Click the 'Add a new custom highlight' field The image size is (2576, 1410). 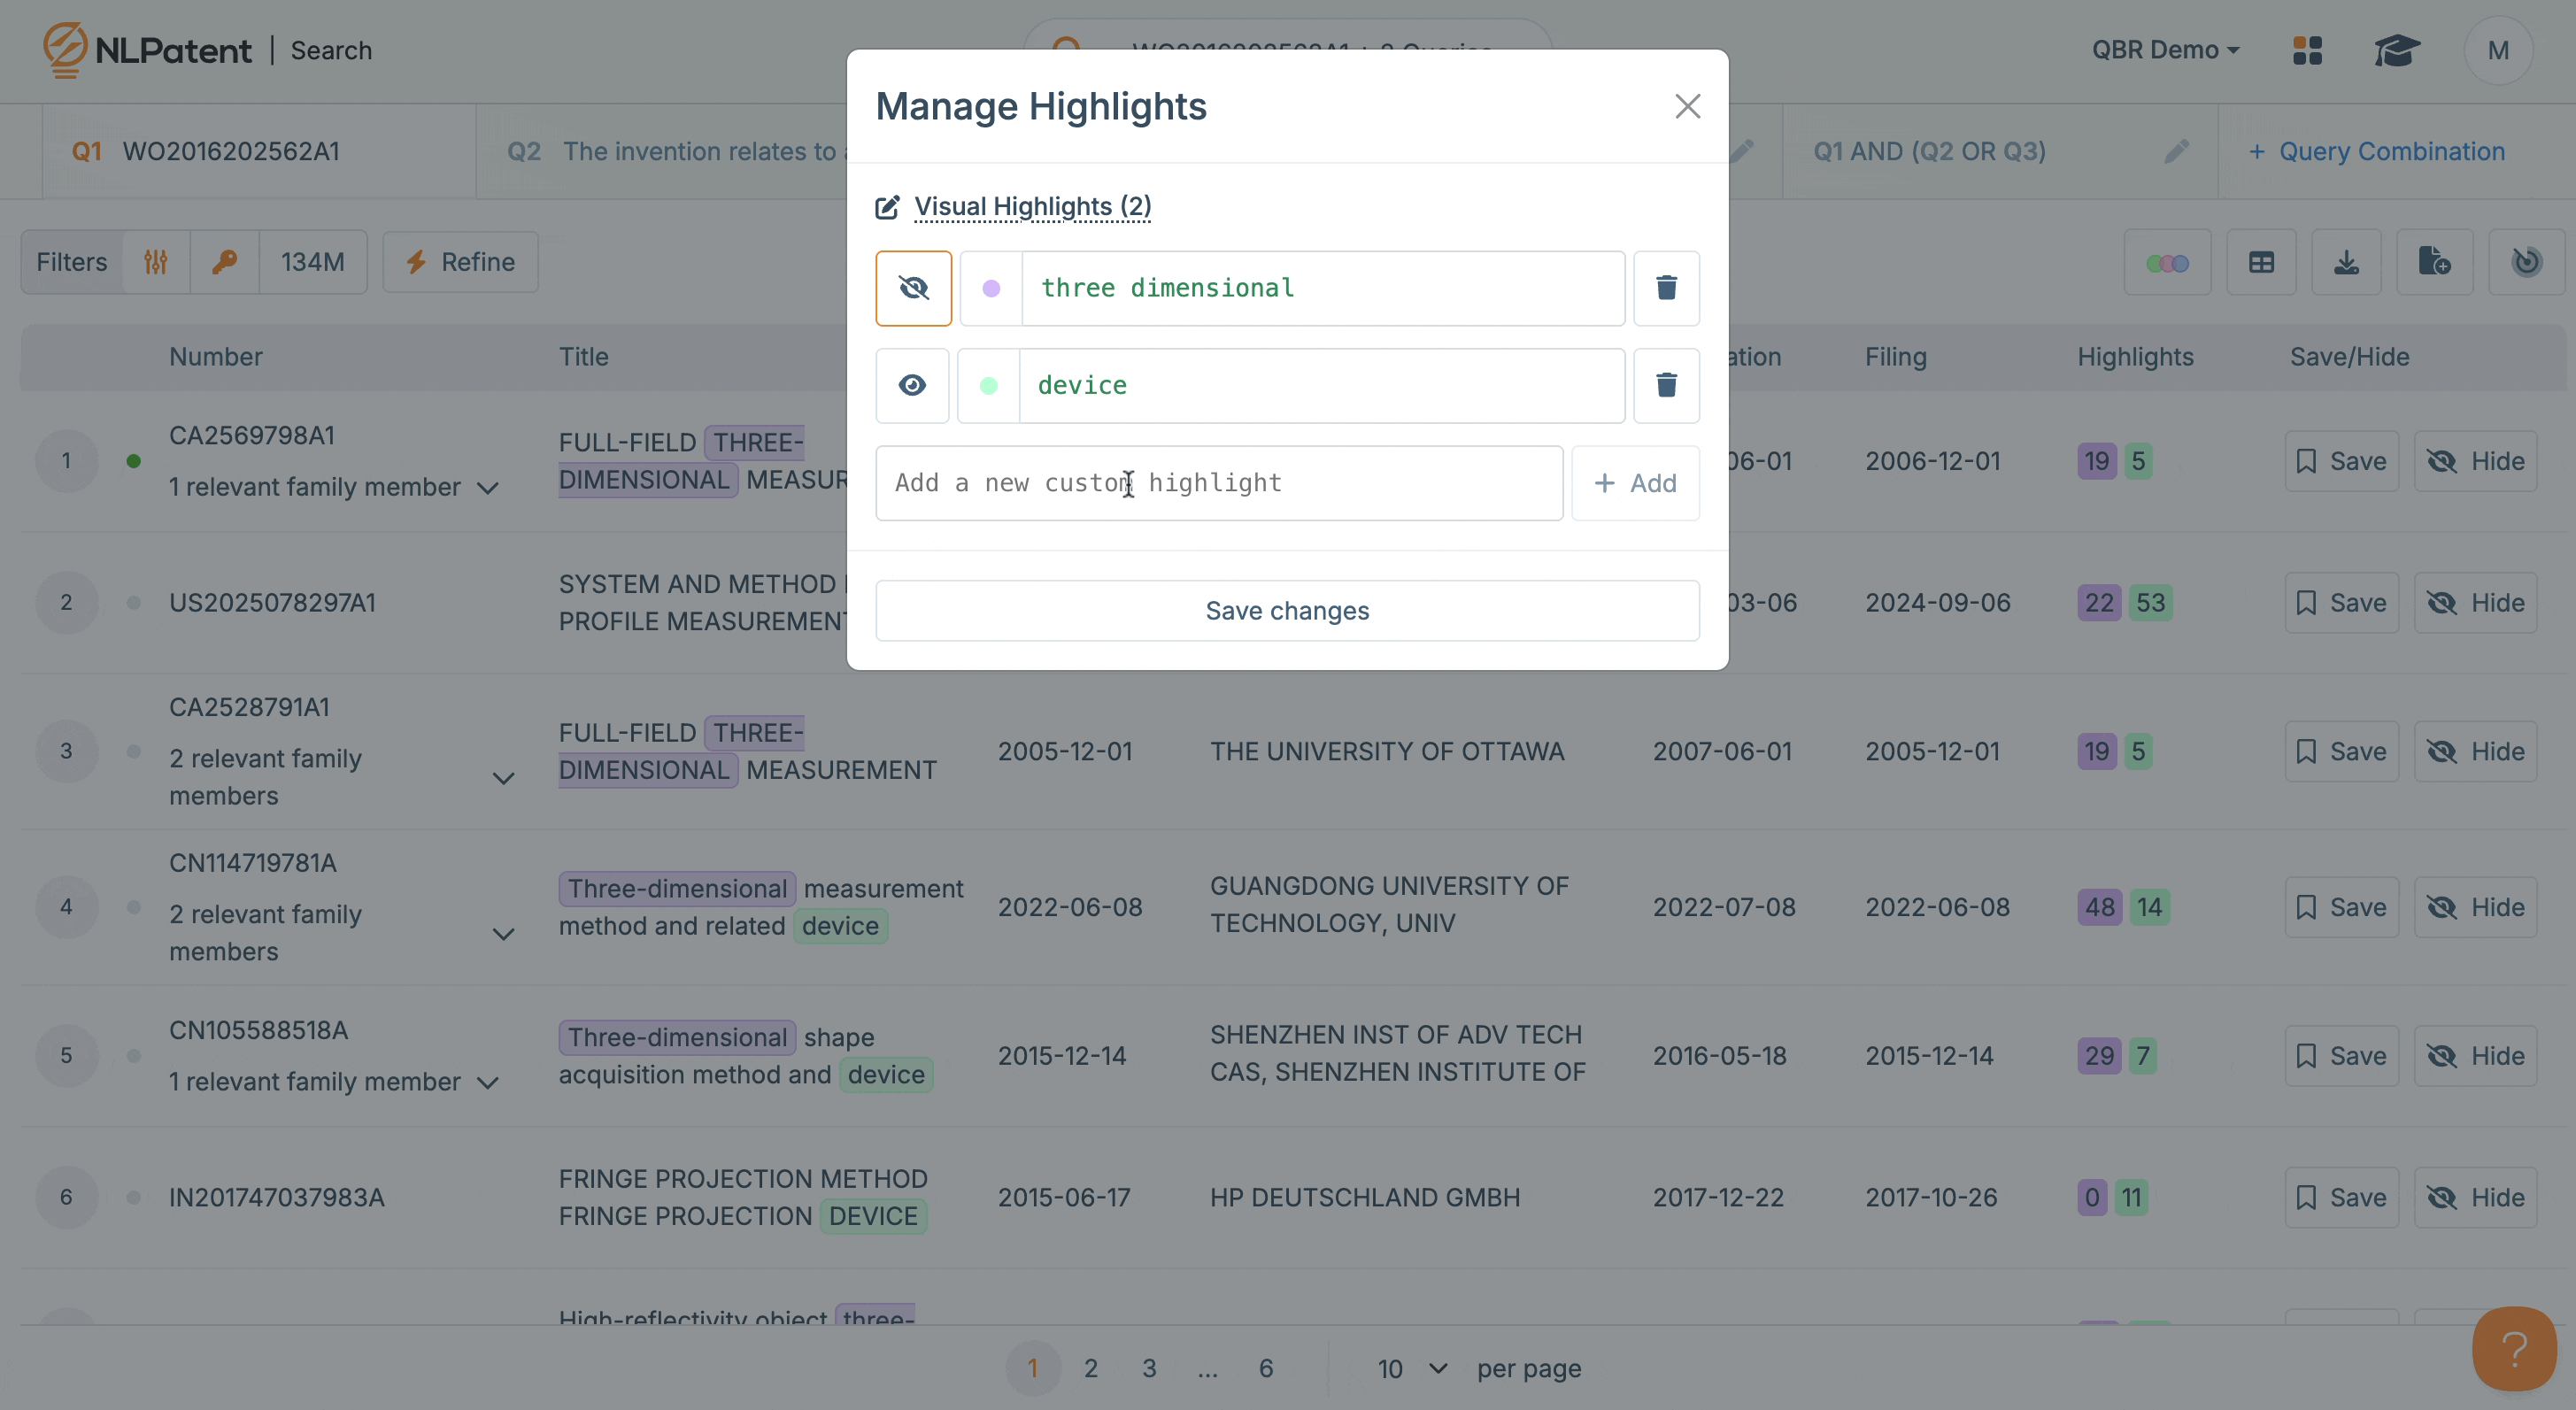(1218, 483)
